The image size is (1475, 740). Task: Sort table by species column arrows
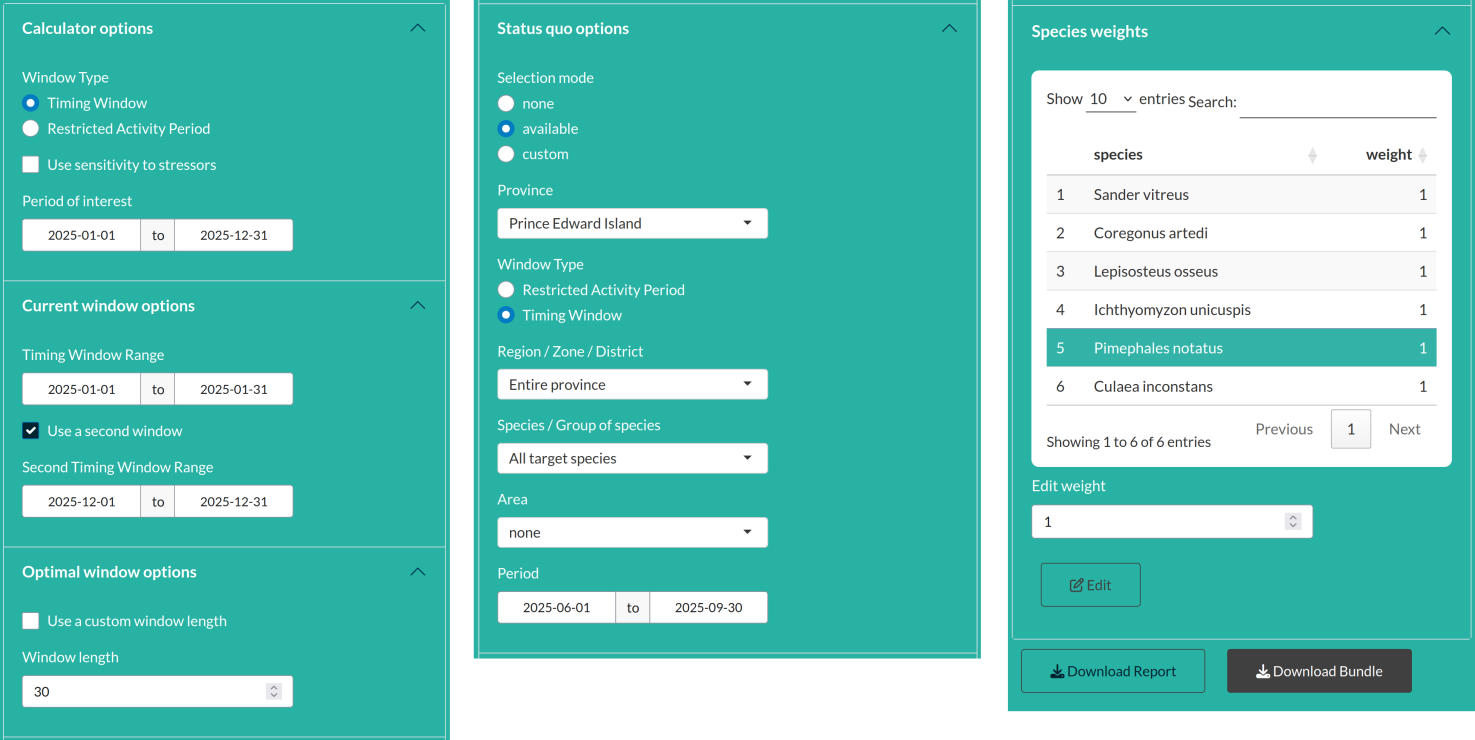coord(1313,155)
